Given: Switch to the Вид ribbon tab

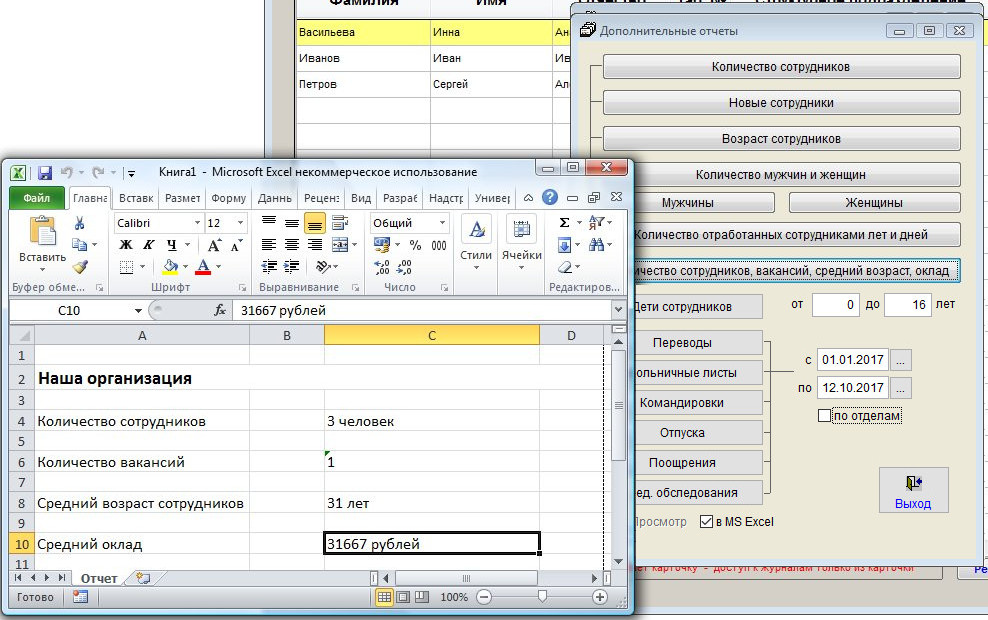Looking at the screenshot, I should pos(361,198).
